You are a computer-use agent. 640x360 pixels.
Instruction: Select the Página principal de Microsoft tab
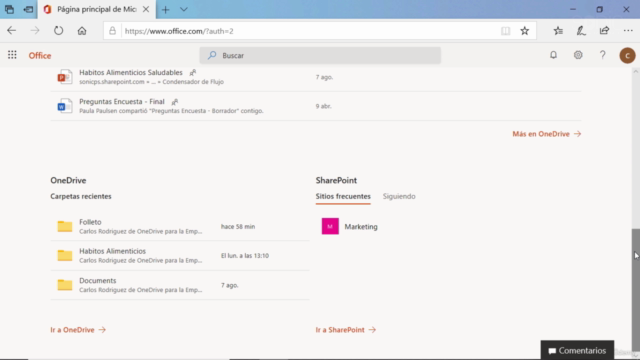(x=97, y=9)
